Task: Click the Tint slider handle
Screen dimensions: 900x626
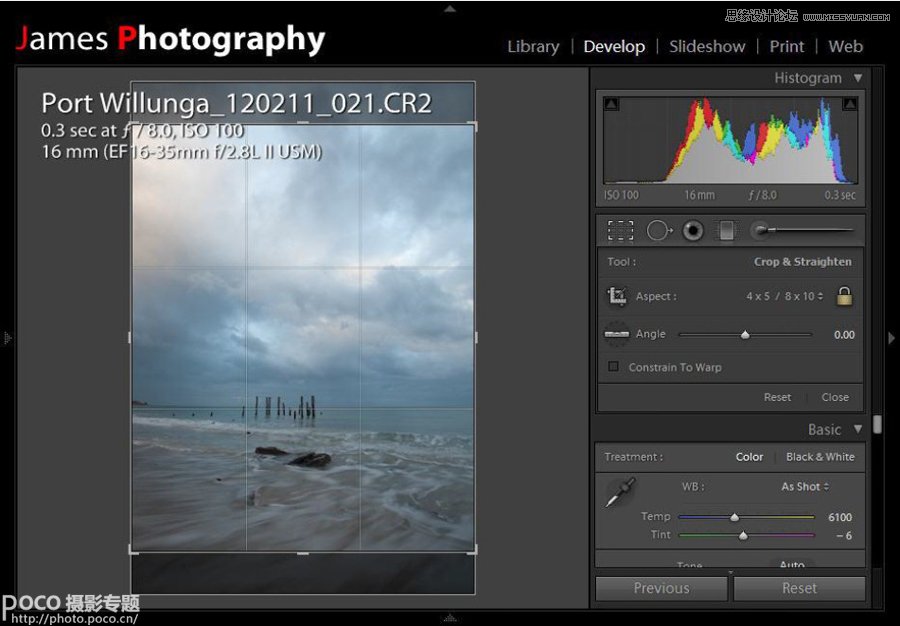Action: tap(743, 535)
